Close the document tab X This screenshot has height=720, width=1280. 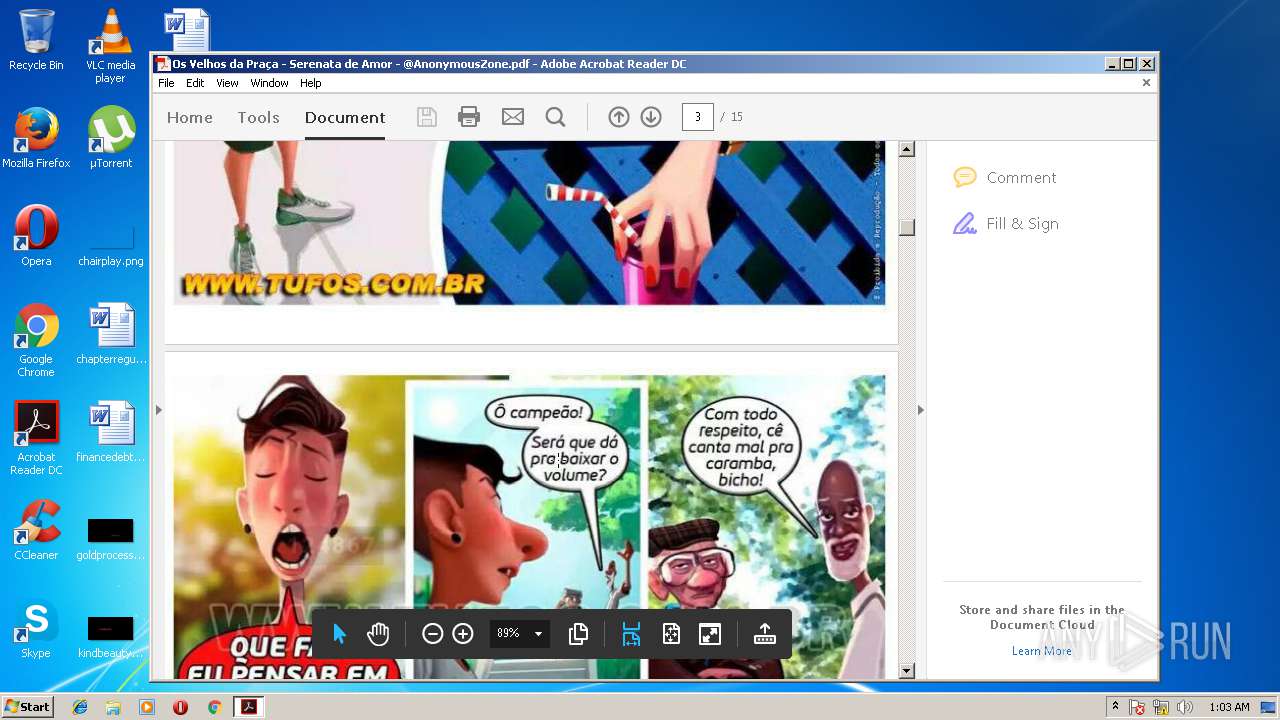[x=1146, y=83]
